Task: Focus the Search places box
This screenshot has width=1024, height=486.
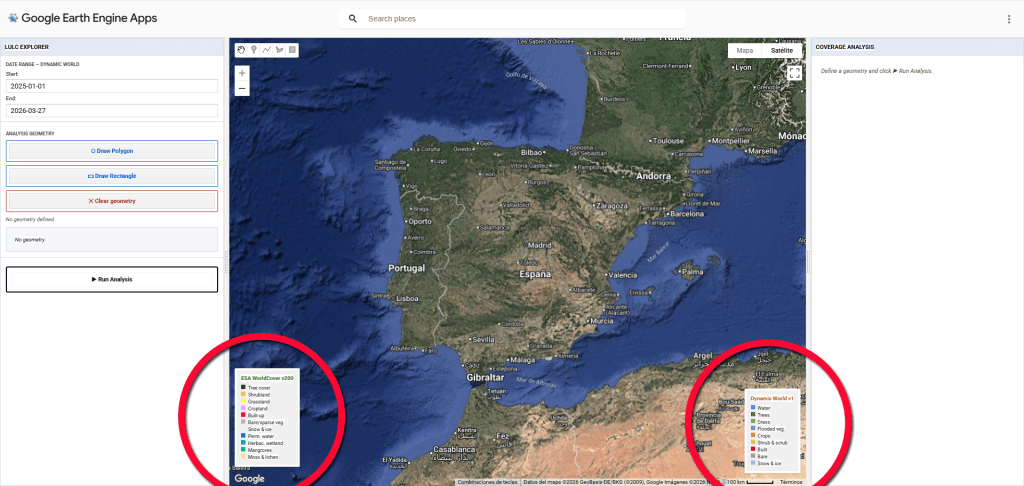Action: pyautogui.click(x=520, y=19)
